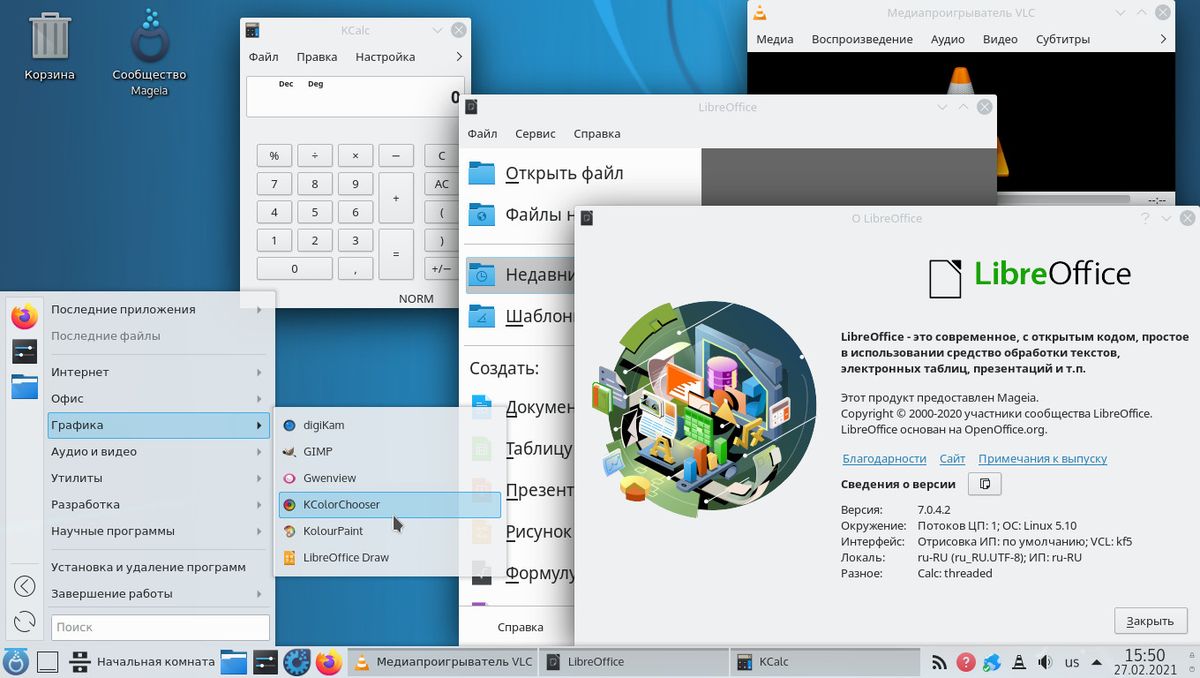Click the Поиск search field in the menu
Screen dimensions: 1200x678
pos(159,627)
